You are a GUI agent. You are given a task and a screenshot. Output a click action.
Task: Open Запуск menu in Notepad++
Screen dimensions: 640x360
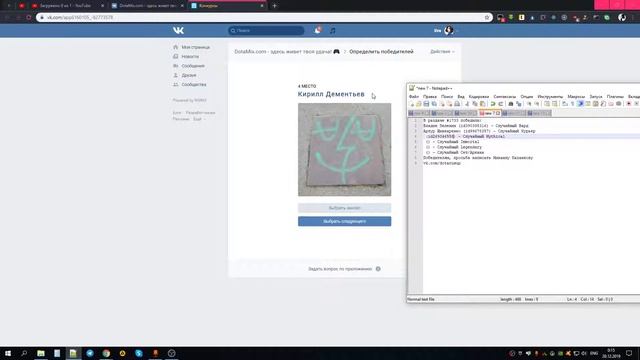596,97
